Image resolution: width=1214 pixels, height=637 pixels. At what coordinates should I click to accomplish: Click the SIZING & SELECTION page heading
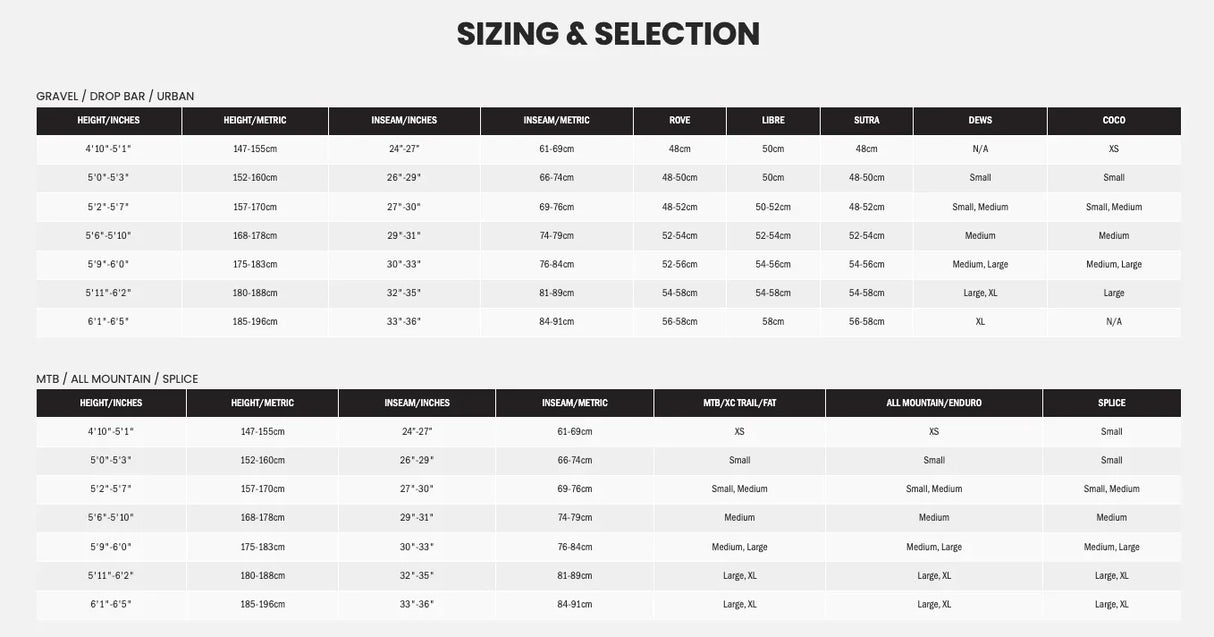click(x=608, y=34)
